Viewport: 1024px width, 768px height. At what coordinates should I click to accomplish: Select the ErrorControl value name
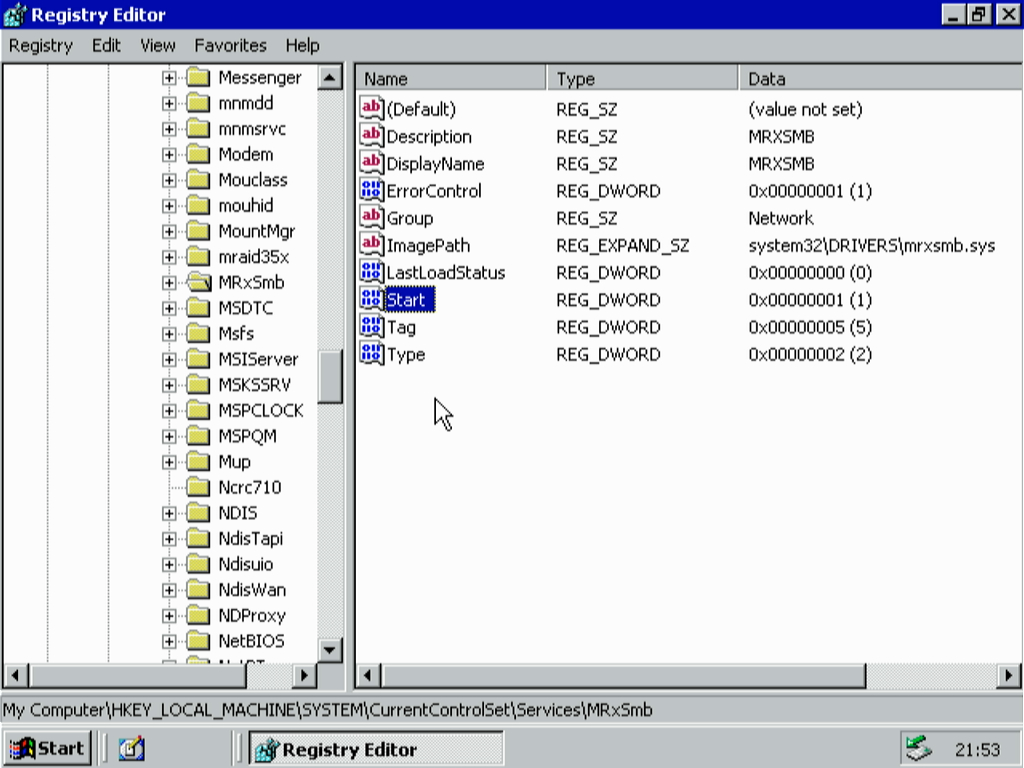pos(434,191)
